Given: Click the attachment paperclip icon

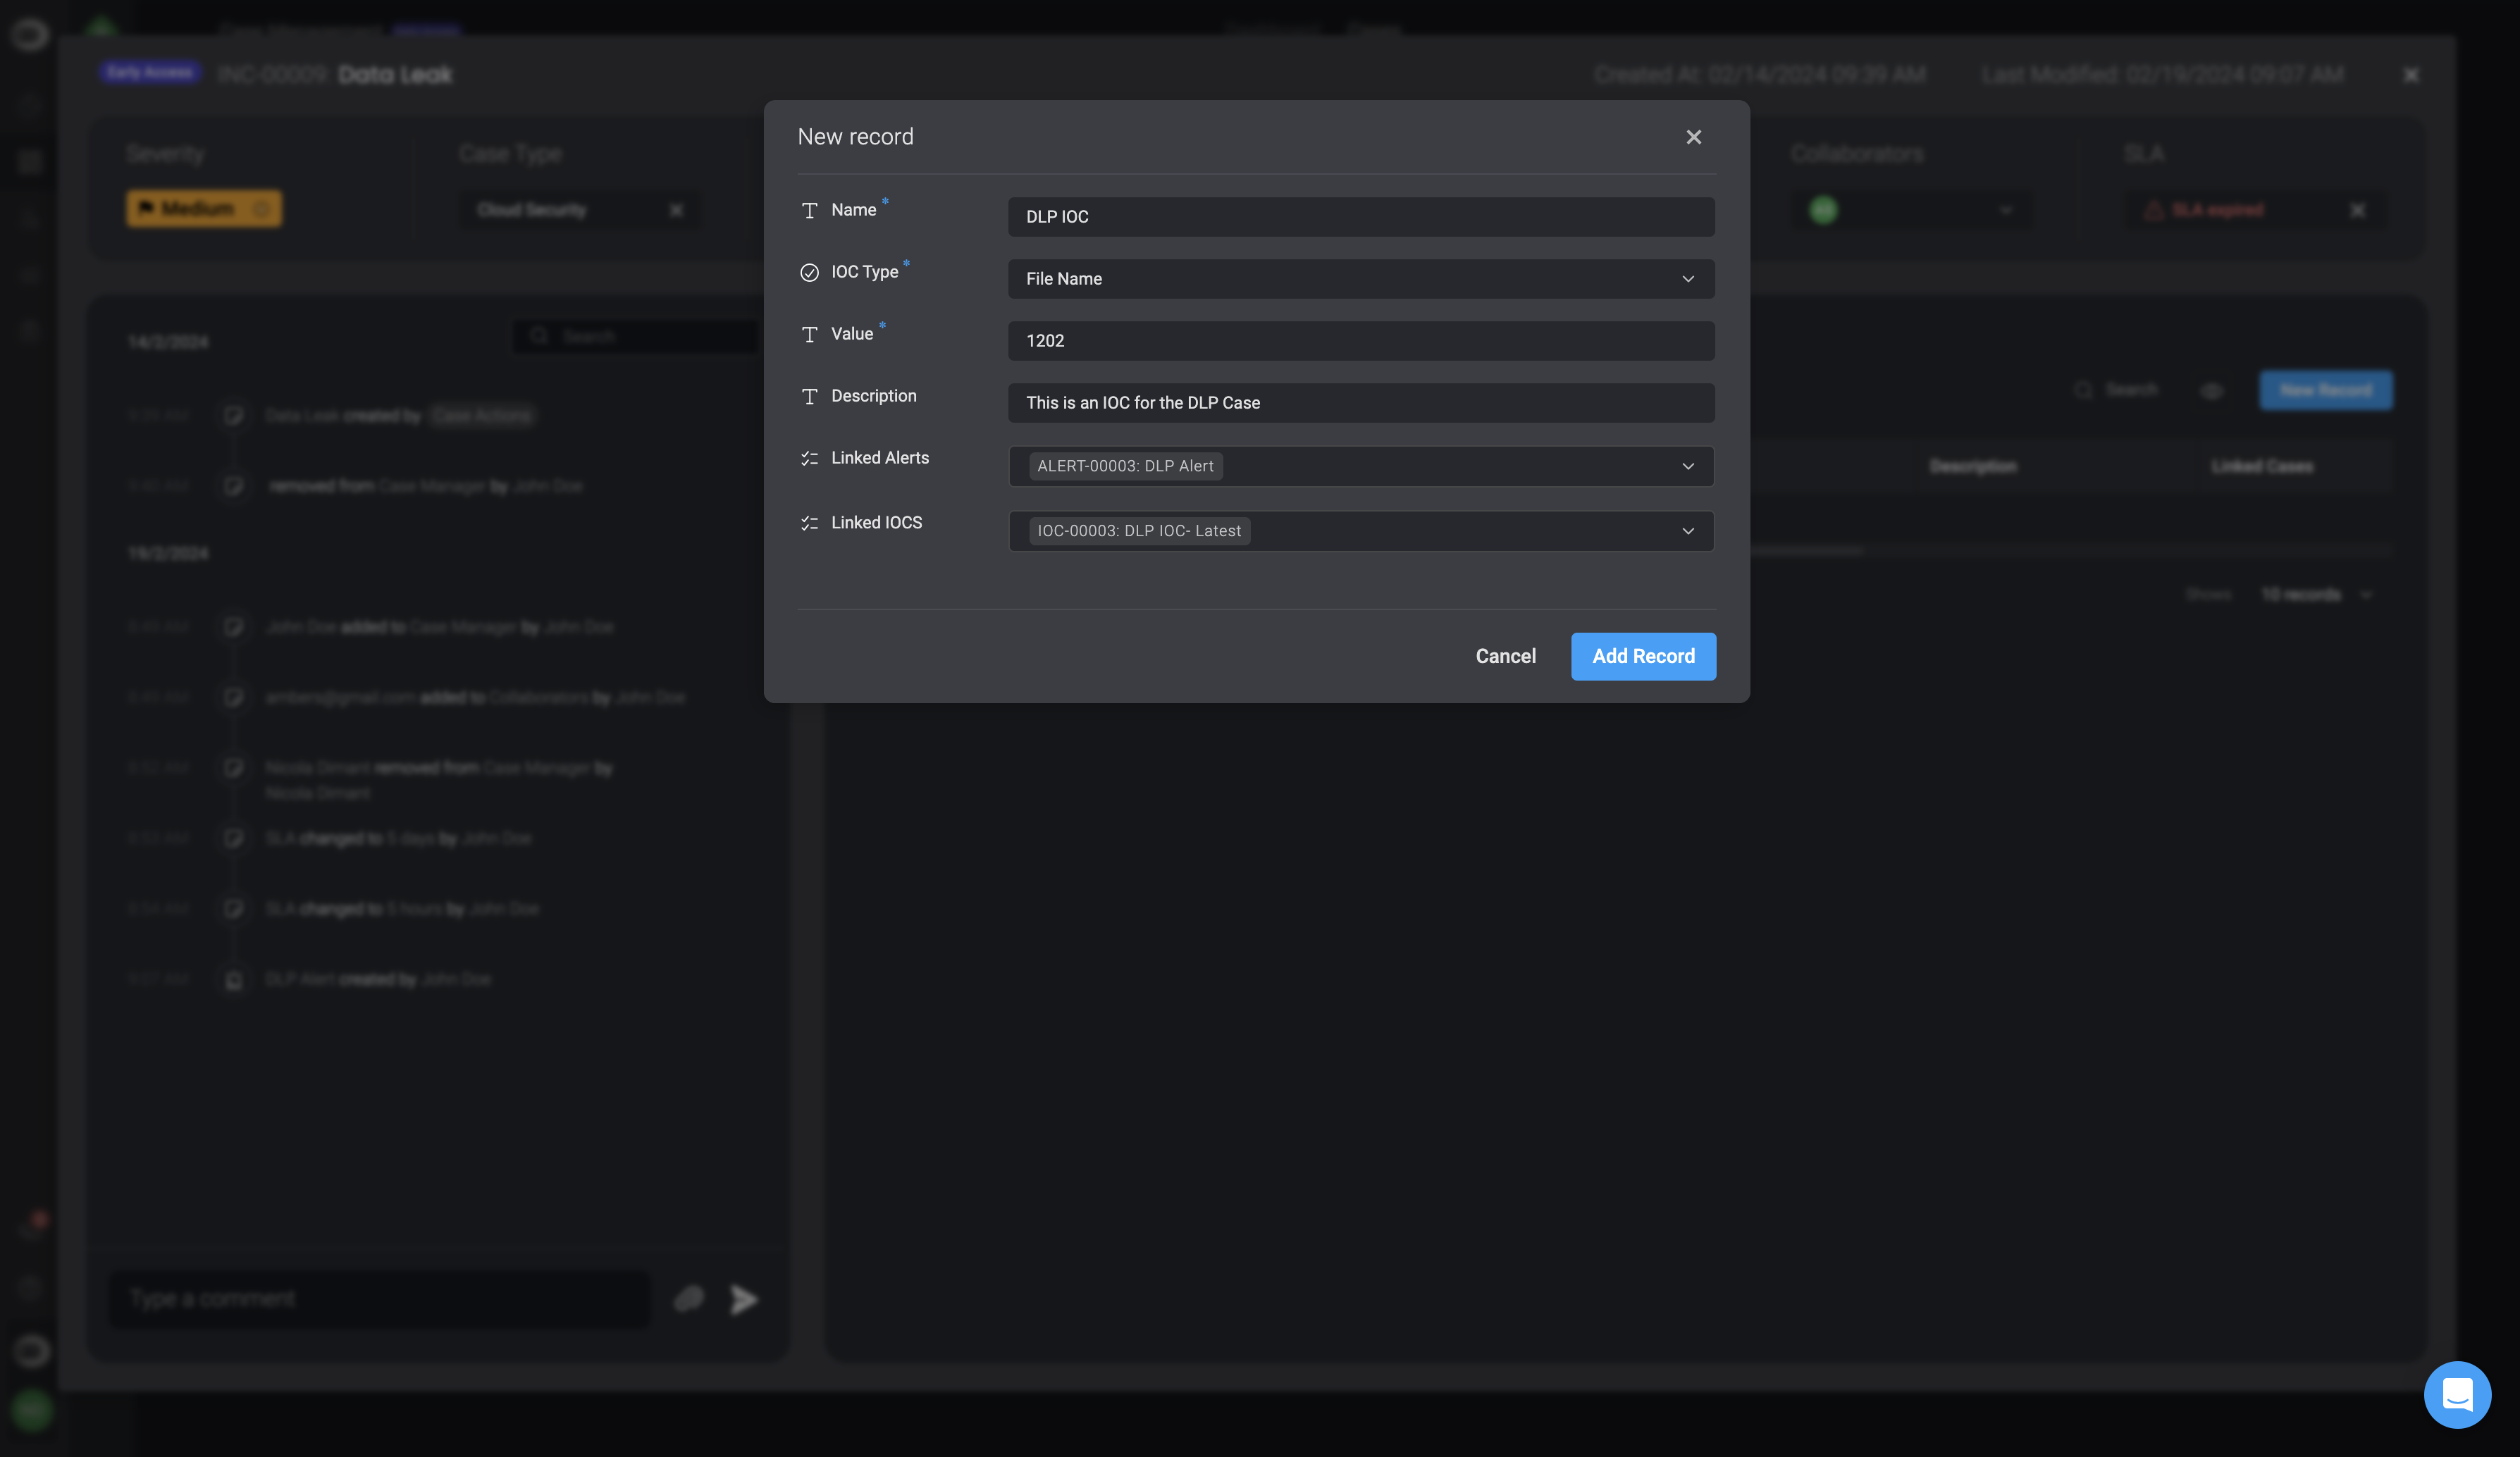Looking at the screenshot, I should click(x=689, y=1299).
